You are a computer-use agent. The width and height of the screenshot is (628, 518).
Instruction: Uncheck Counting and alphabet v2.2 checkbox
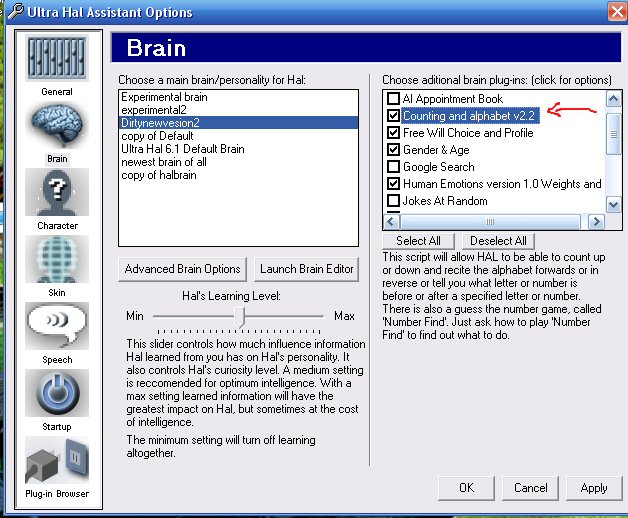[x=393, y=116]
